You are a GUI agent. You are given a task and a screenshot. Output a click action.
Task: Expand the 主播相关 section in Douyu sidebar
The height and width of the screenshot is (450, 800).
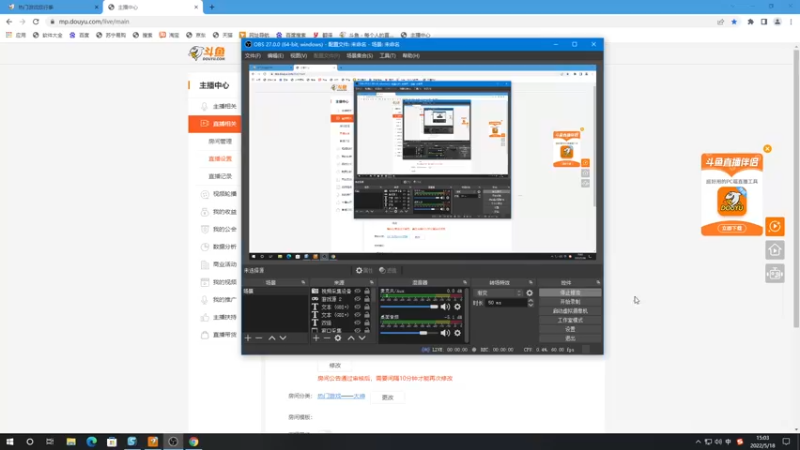click(x=219, y=106)
